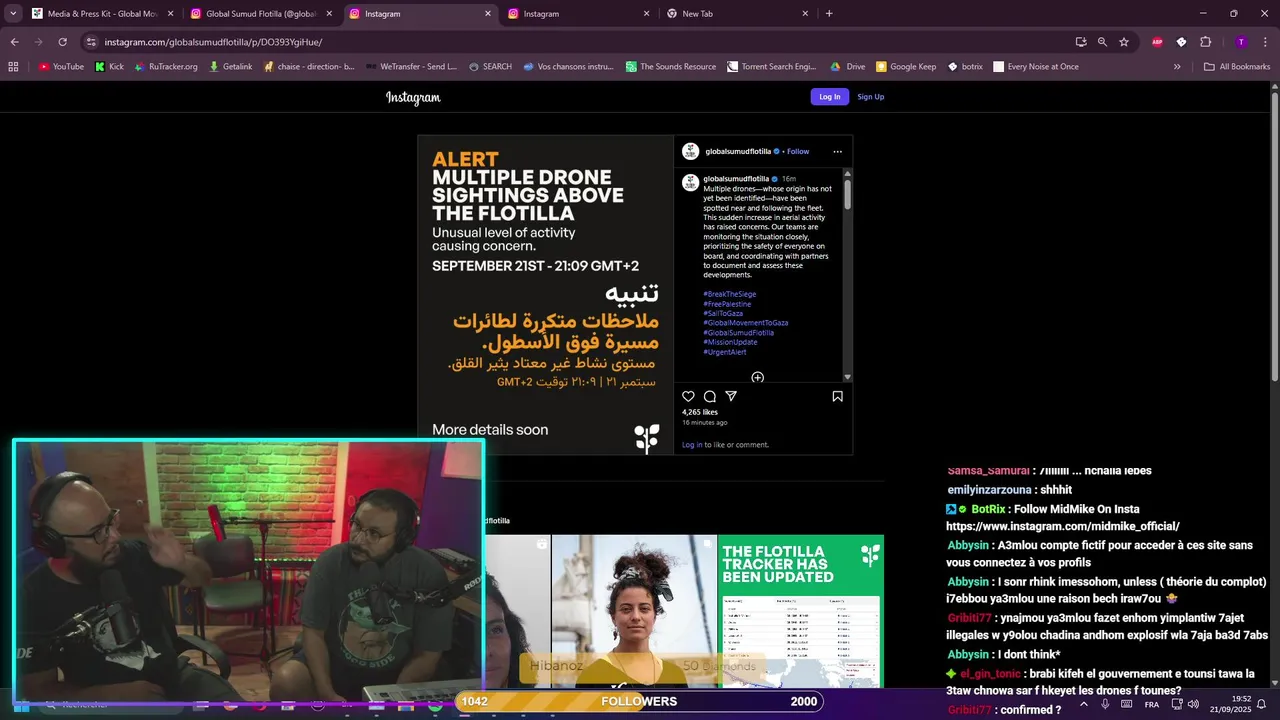Image resolution: width=1280 pixels, height=720 pixels.
Task: Click the caption scrollbar's down arrow
Action: click(847, 377)
